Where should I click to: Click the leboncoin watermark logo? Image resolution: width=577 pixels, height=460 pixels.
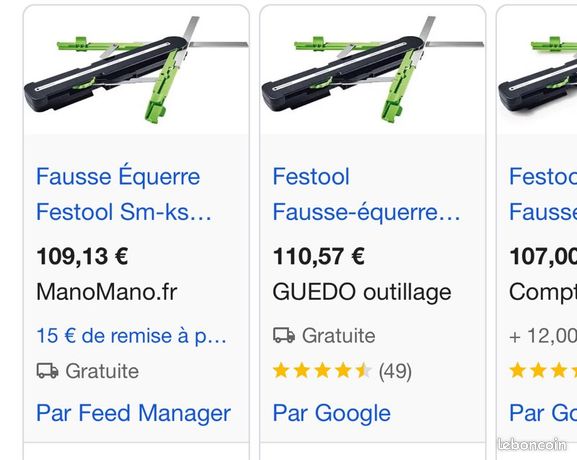pyautogui.click(x=532, y=444)
